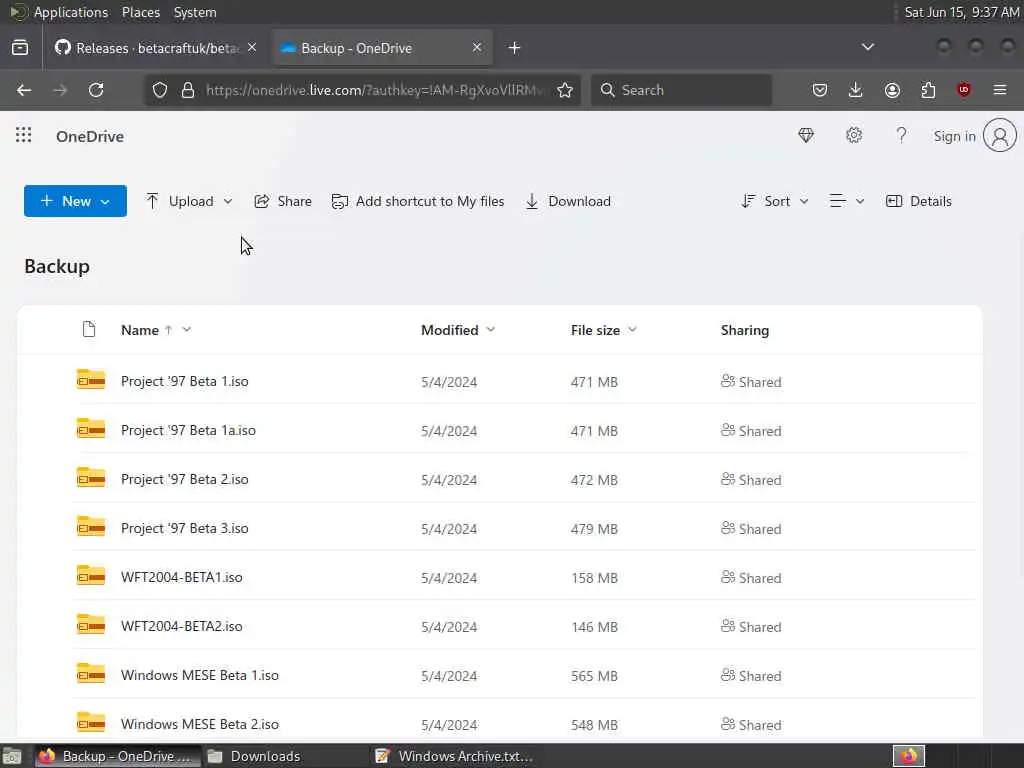Close the Releases betacraftuk tab
1024x768 pixels.
pyautogui.click(x=252, y=47)
